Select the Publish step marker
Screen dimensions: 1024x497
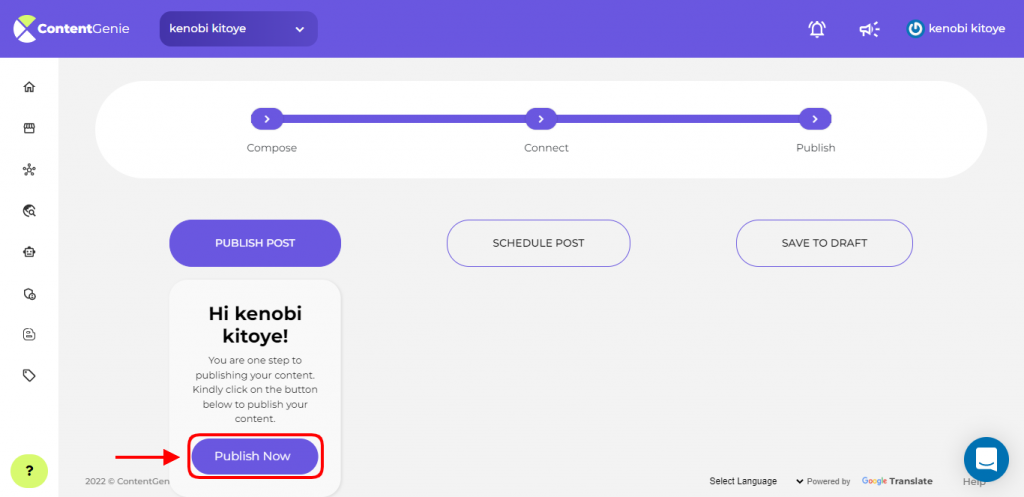click(815, 119)
